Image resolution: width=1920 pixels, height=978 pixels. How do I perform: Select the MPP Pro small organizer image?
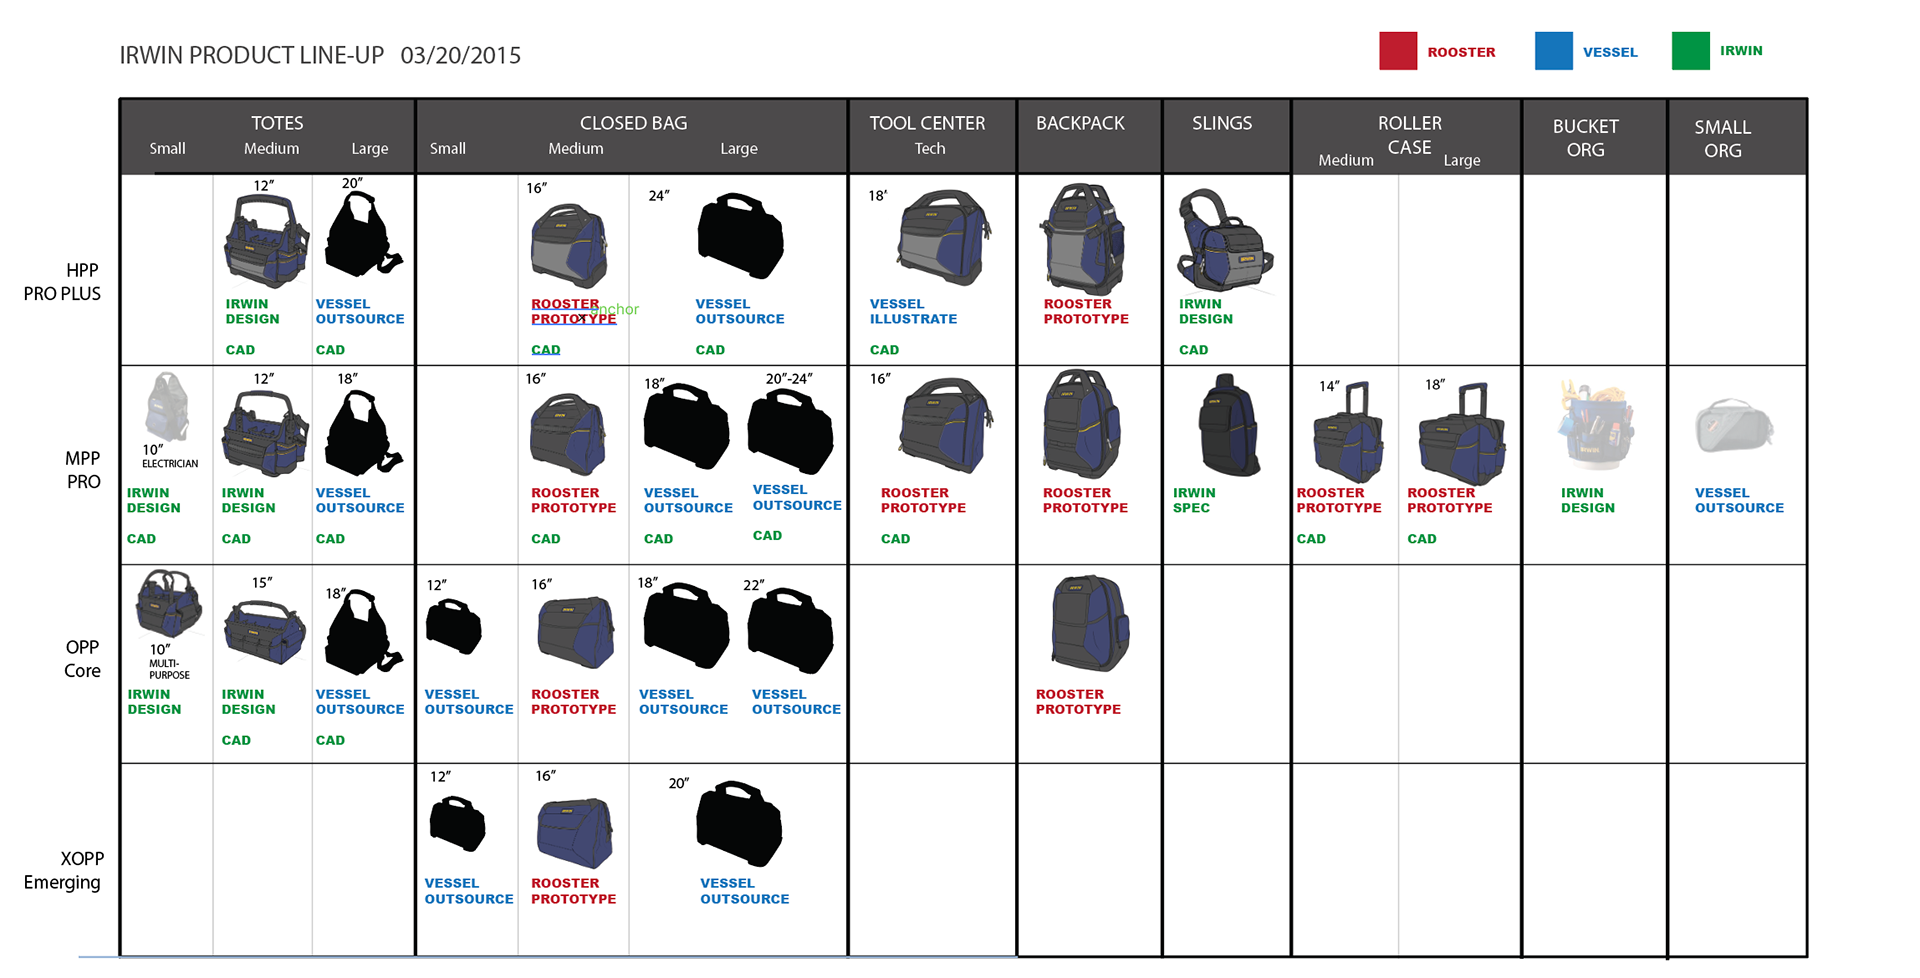point(1734,426)
